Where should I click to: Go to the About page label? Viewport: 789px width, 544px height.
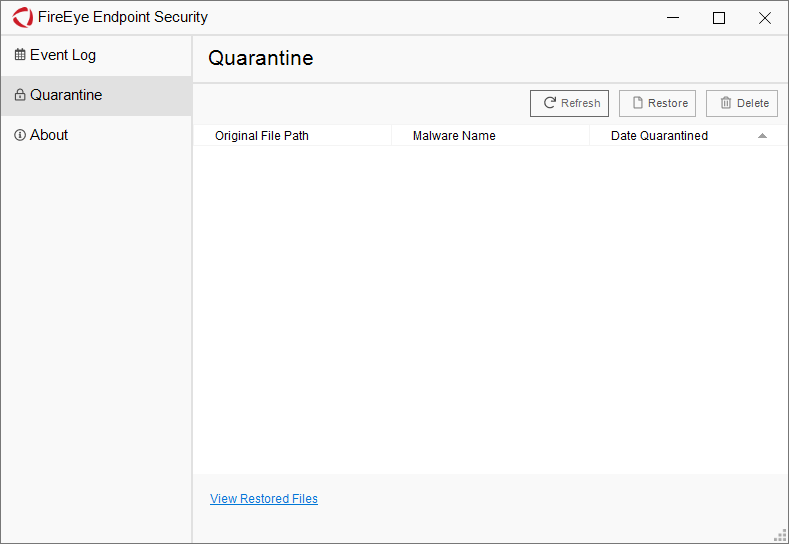(x=49, y=135)
